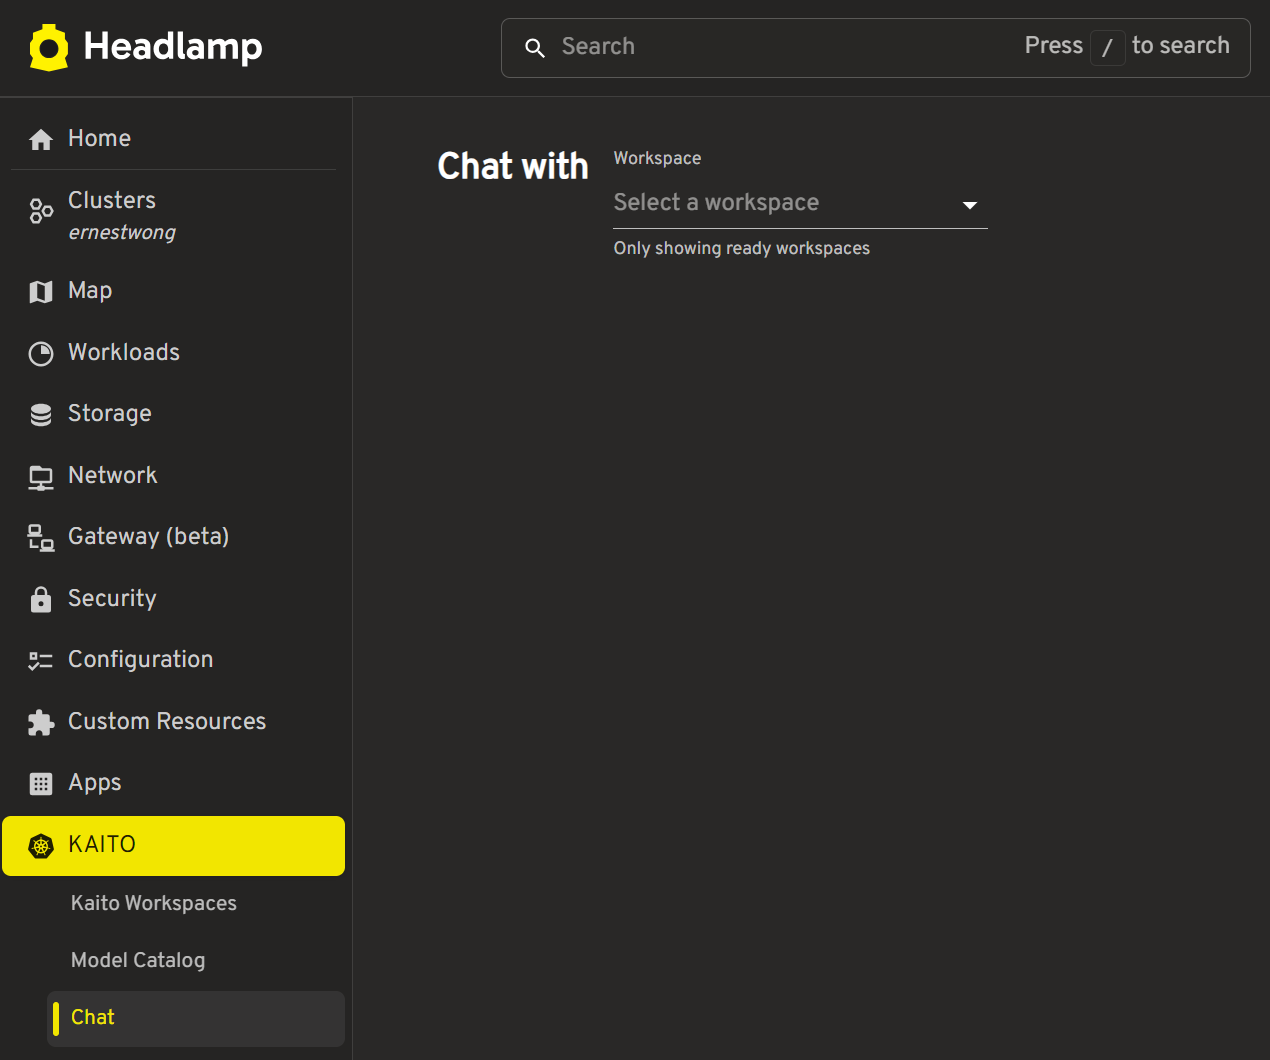Viewport: 1270px width, 1060px height.
Task: Go to the Map section
Action: point(173,291)
